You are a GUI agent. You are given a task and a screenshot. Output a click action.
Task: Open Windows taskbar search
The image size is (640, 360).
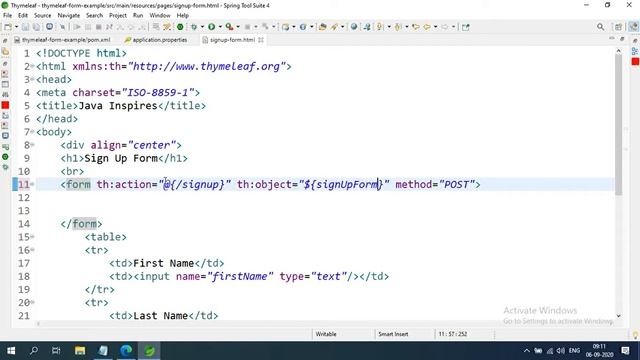[x=34, y=351]
